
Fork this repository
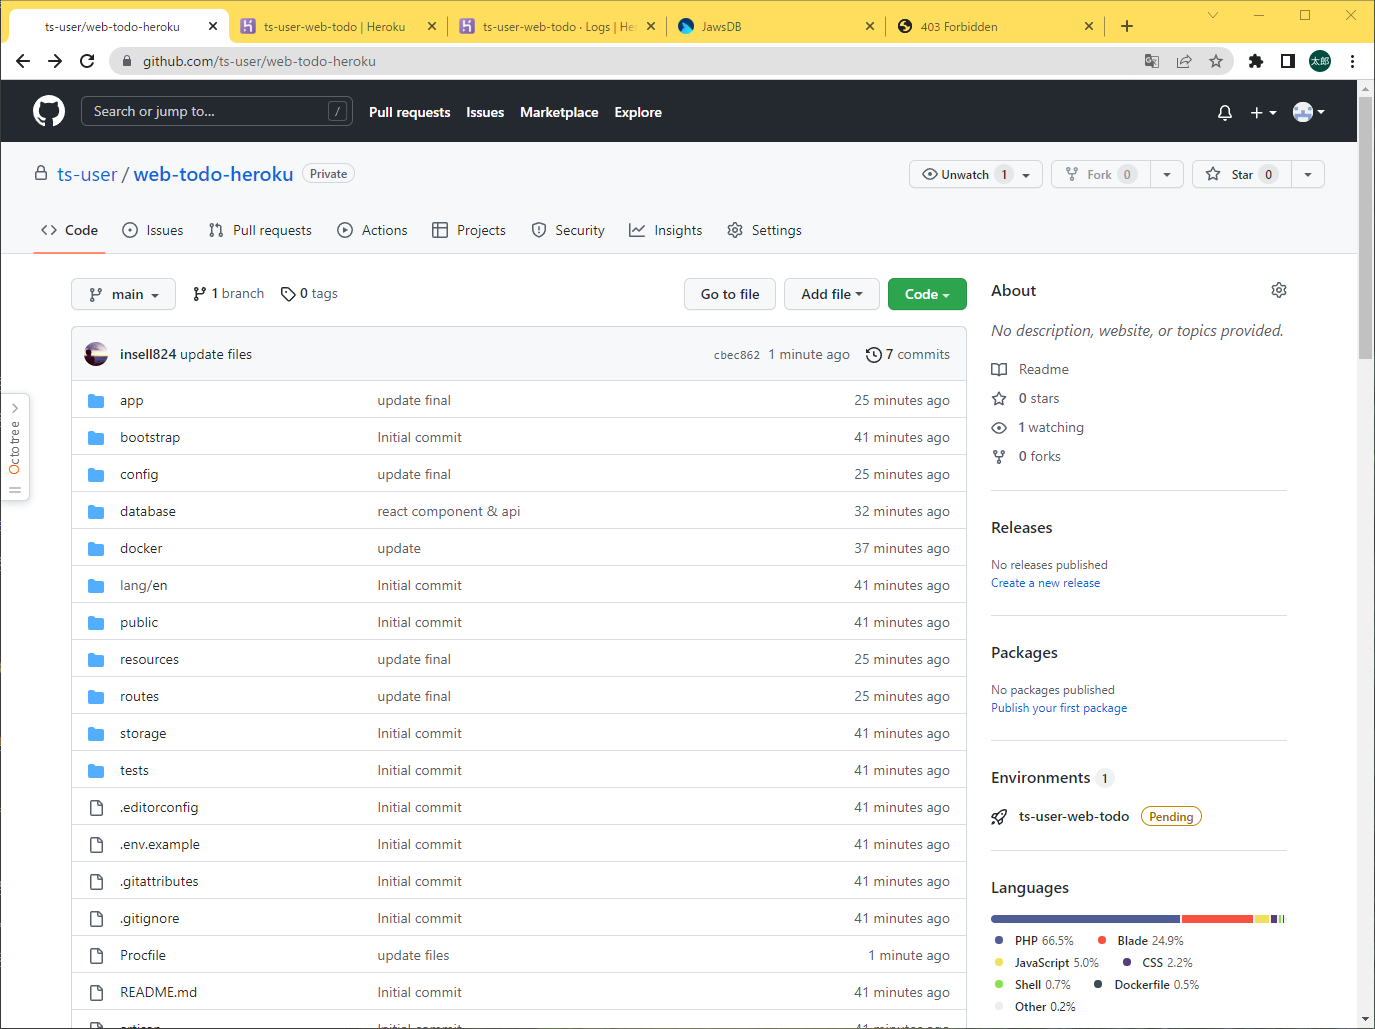(1100, 174)
